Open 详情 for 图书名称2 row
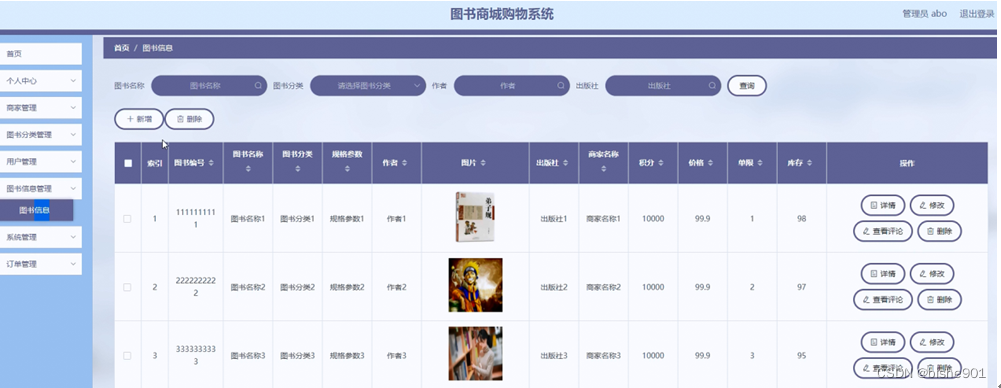Screen dimensions: 1001x388 883,274
